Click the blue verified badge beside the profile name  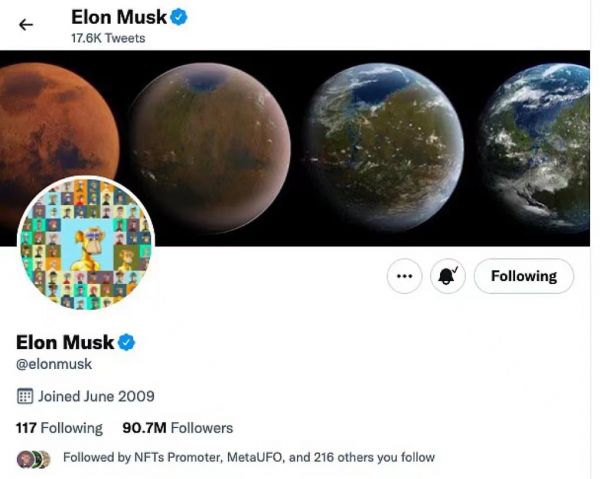[x=127, y=343]
